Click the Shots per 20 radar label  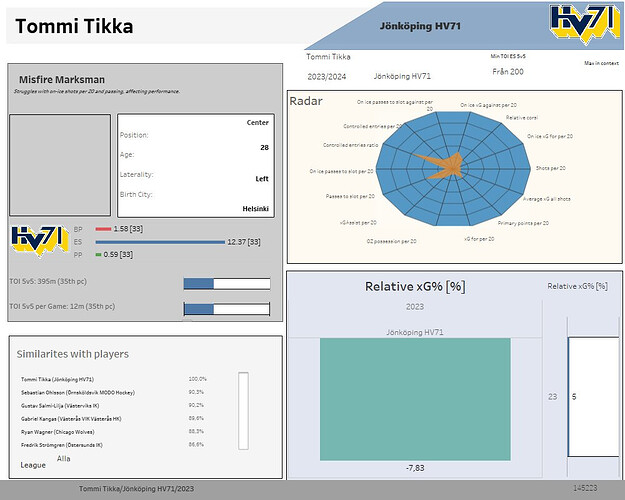coord(550,168)
